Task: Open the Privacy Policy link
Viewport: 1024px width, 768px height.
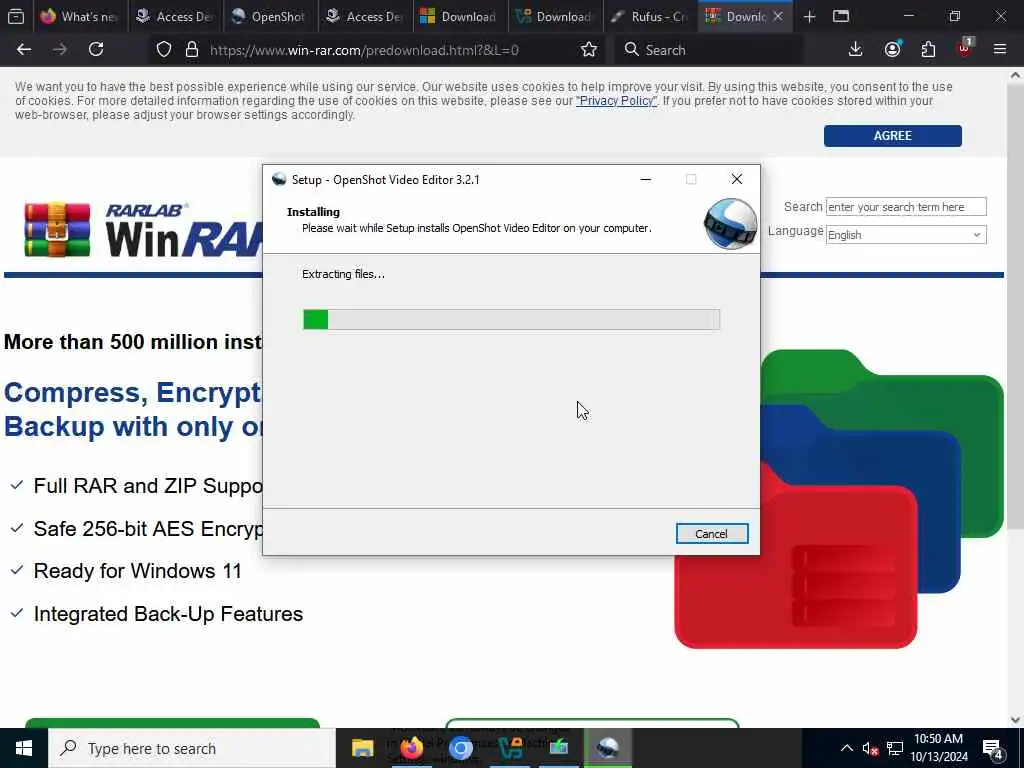Action: pyautogui.click(x=616, y=101)
